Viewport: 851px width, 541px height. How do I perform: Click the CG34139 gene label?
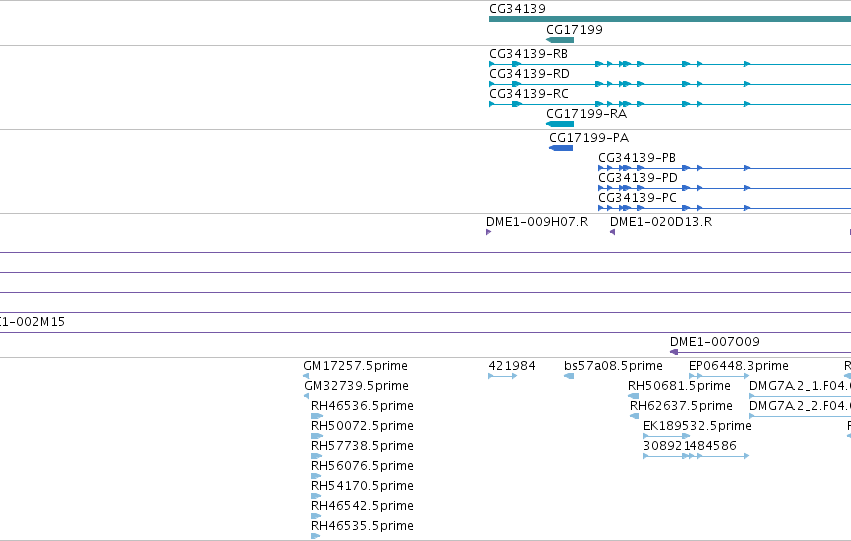click(517, 9)
